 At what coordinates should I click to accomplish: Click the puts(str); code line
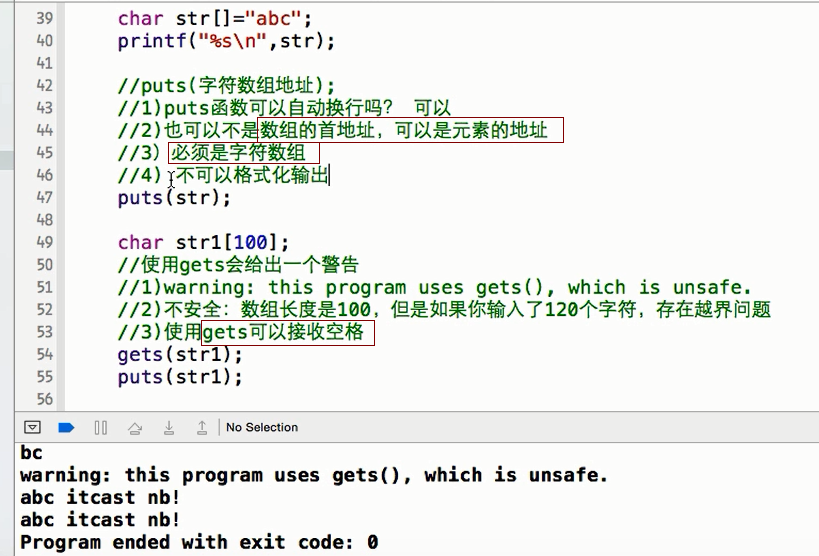[x=174, y=198]
